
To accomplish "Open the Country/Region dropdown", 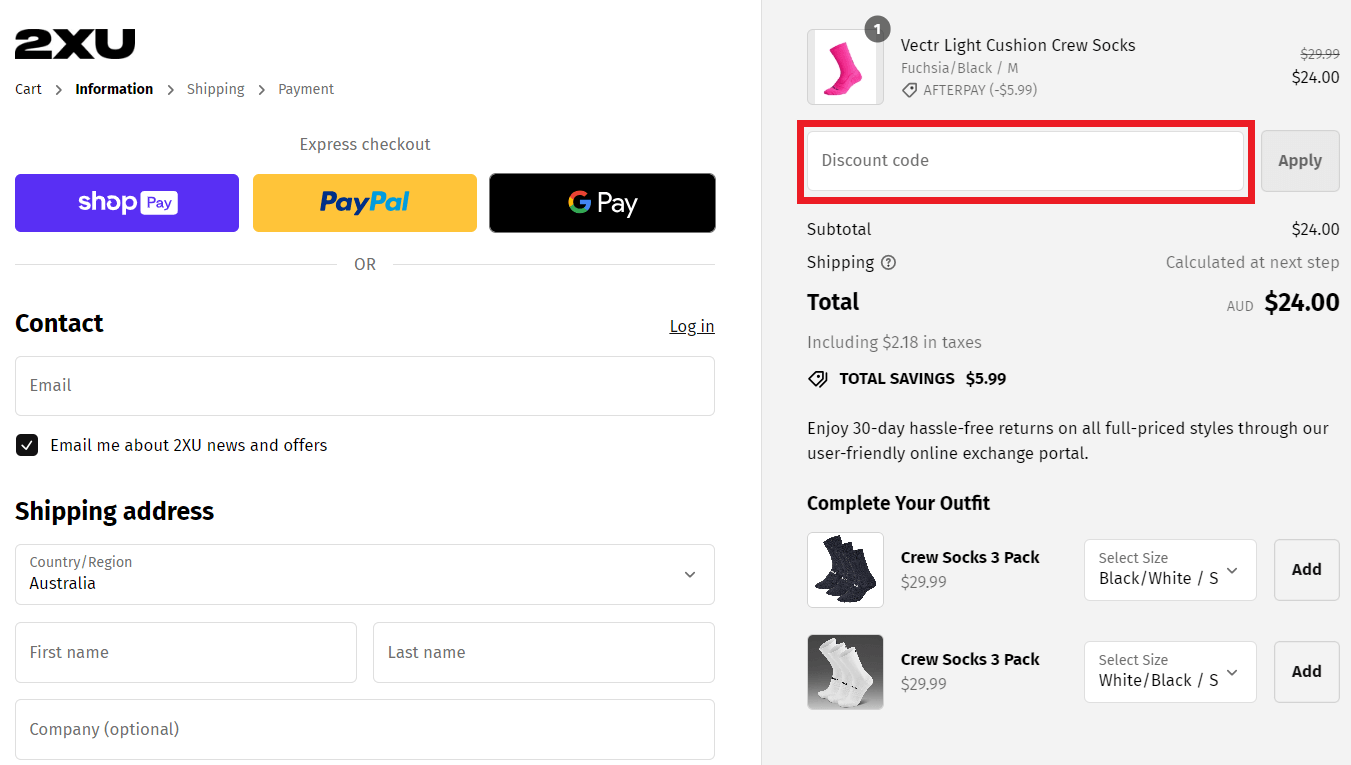I will [365, 574].
